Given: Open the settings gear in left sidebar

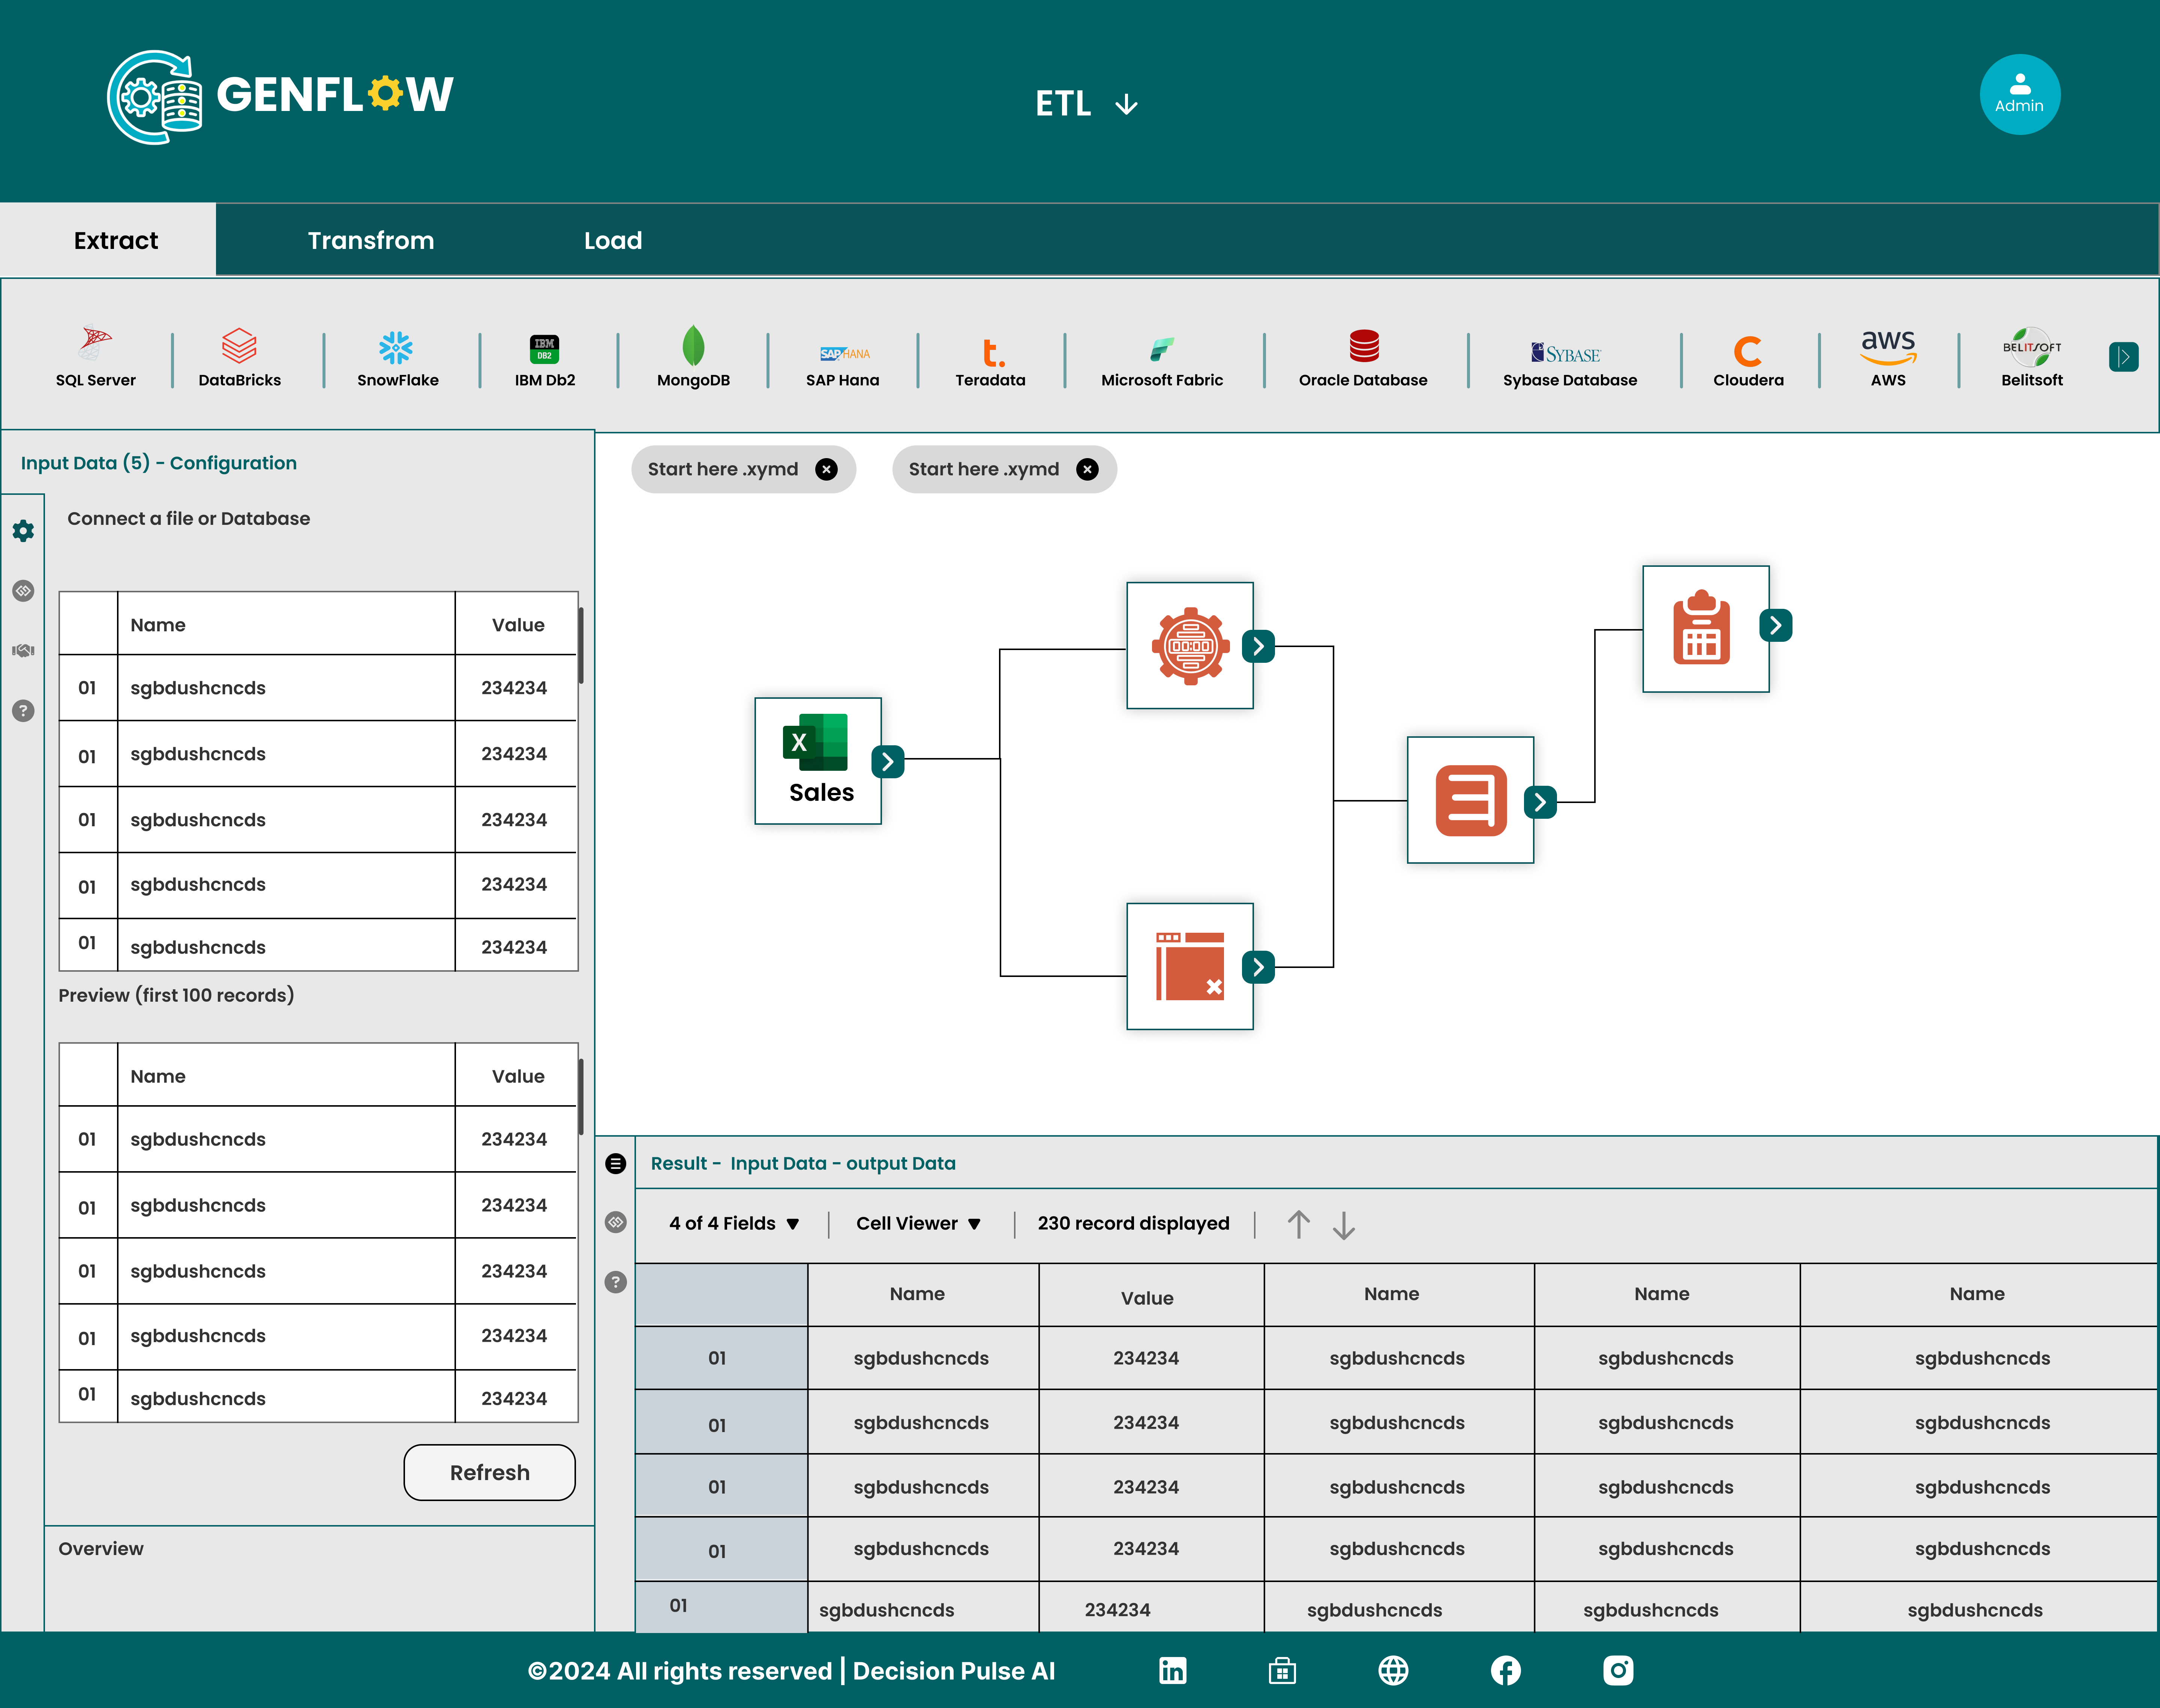Looking at the screenshot, I should click(x=23, y=531).
